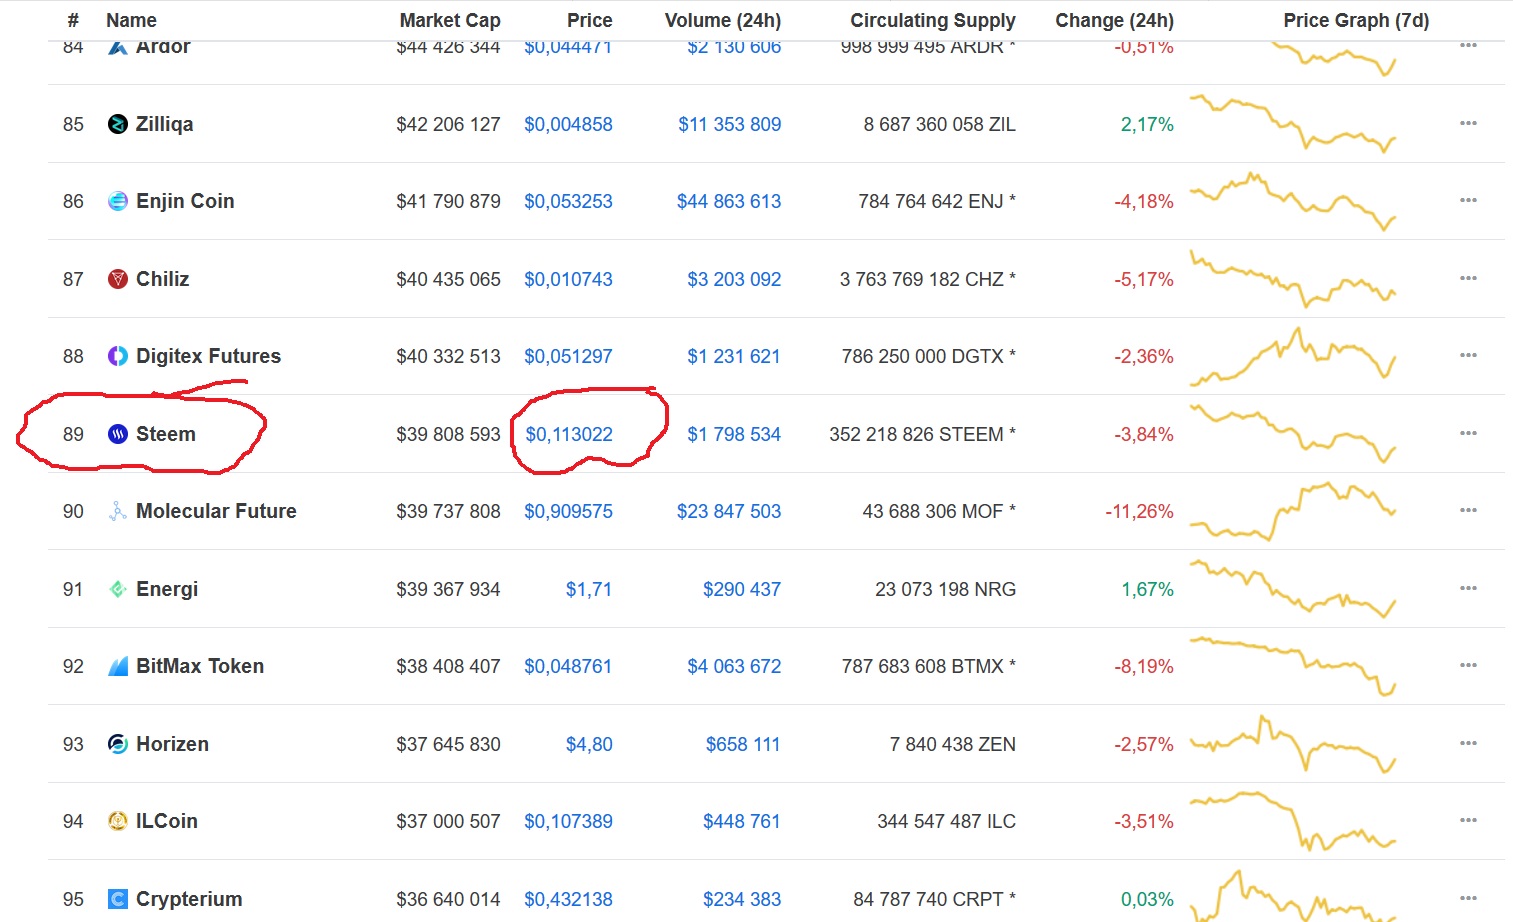The width and height of the screenshot is (1513, 922).
Task: Click the Crypterium 7d price graph
Action: click(1292, 897)
